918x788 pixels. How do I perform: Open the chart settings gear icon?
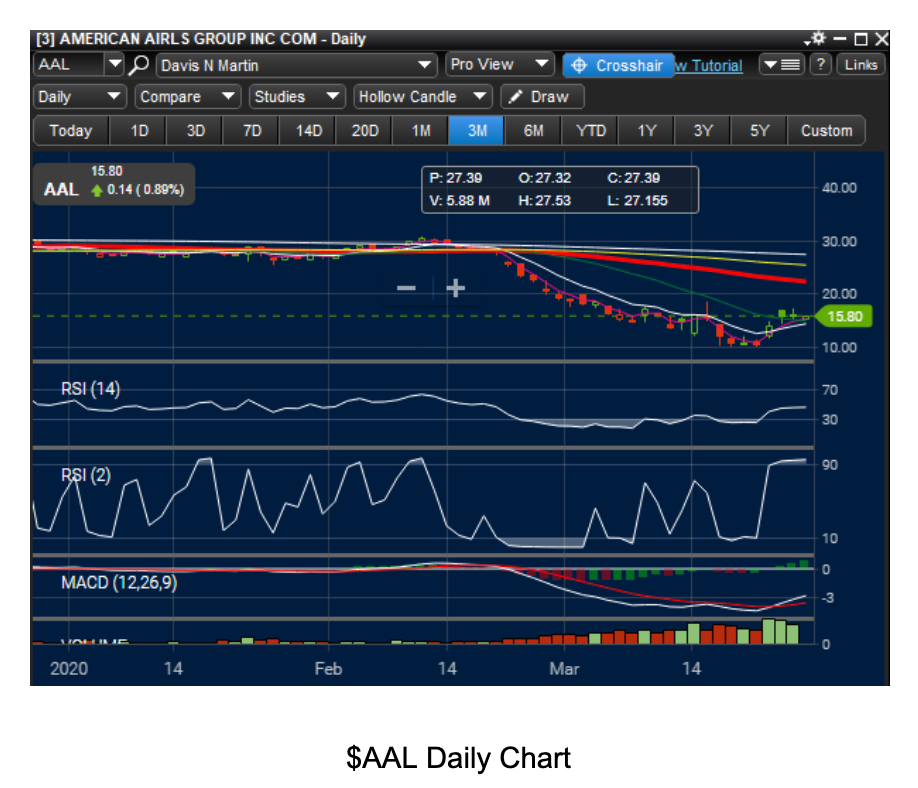pos(818,39)
